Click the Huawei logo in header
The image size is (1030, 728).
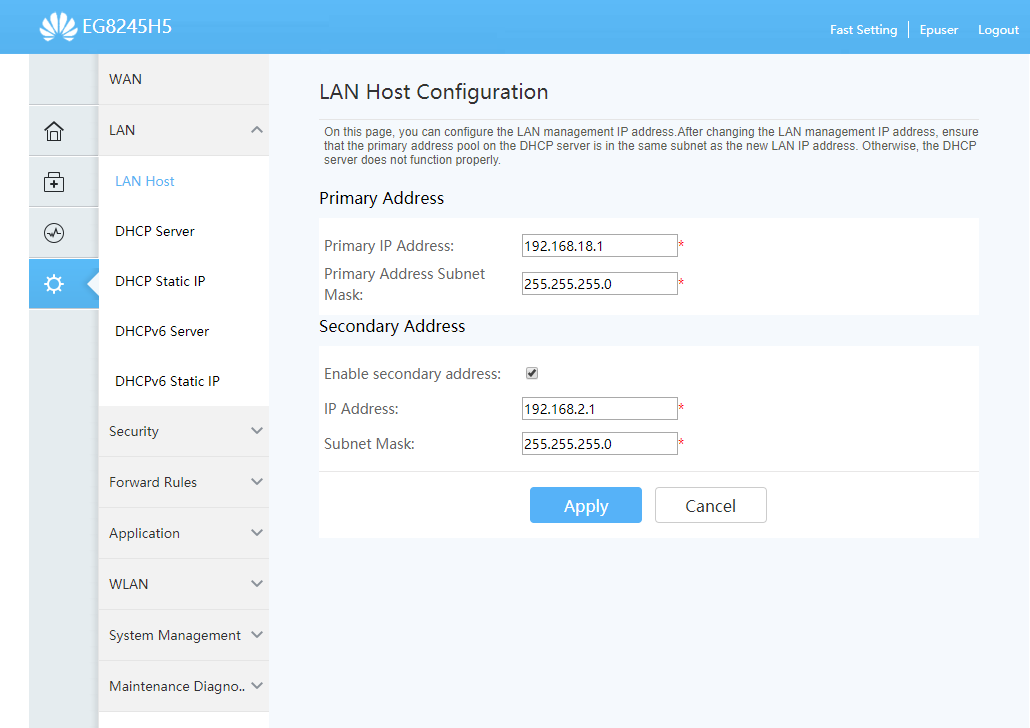coord(58,27)
